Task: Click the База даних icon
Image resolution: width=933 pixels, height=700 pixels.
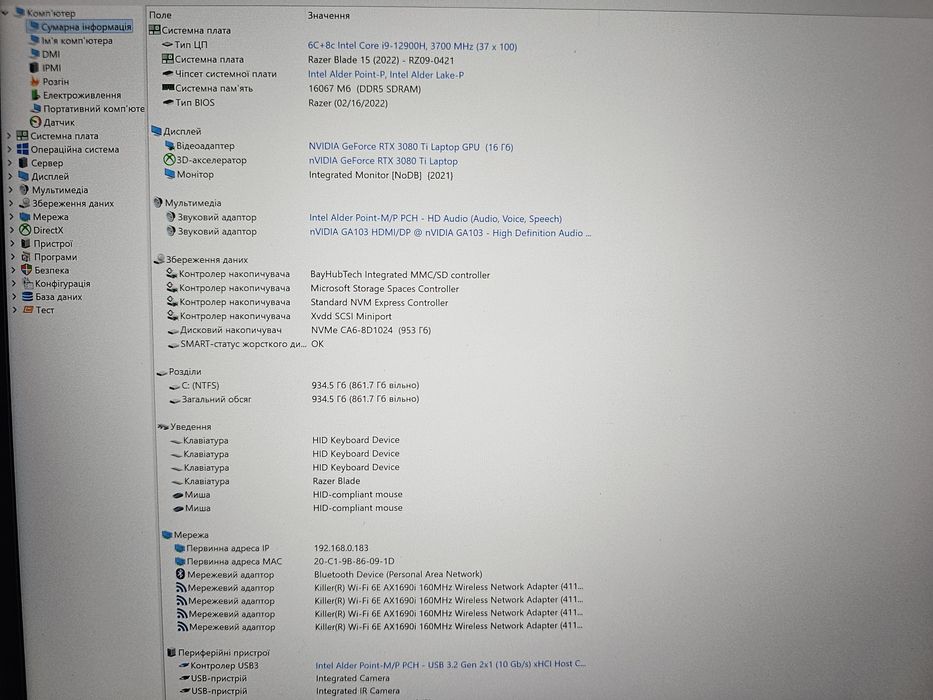Action: point(27,296)
